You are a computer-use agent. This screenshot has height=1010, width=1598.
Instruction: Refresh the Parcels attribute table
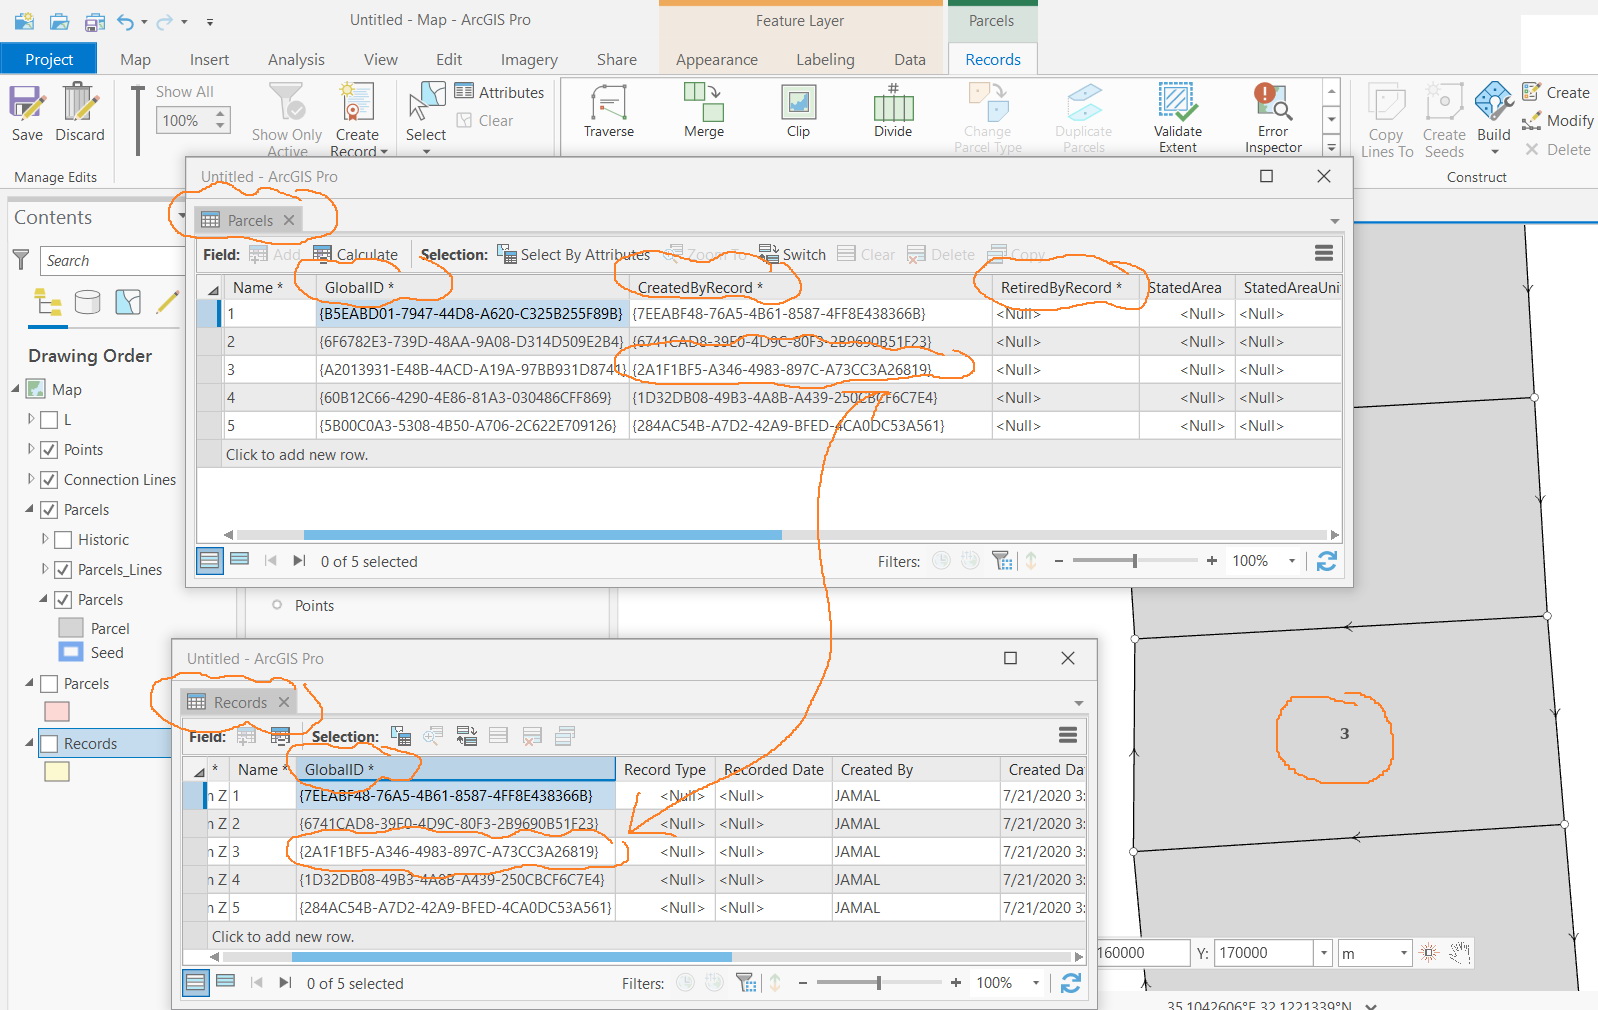(x=1326, y=561)
